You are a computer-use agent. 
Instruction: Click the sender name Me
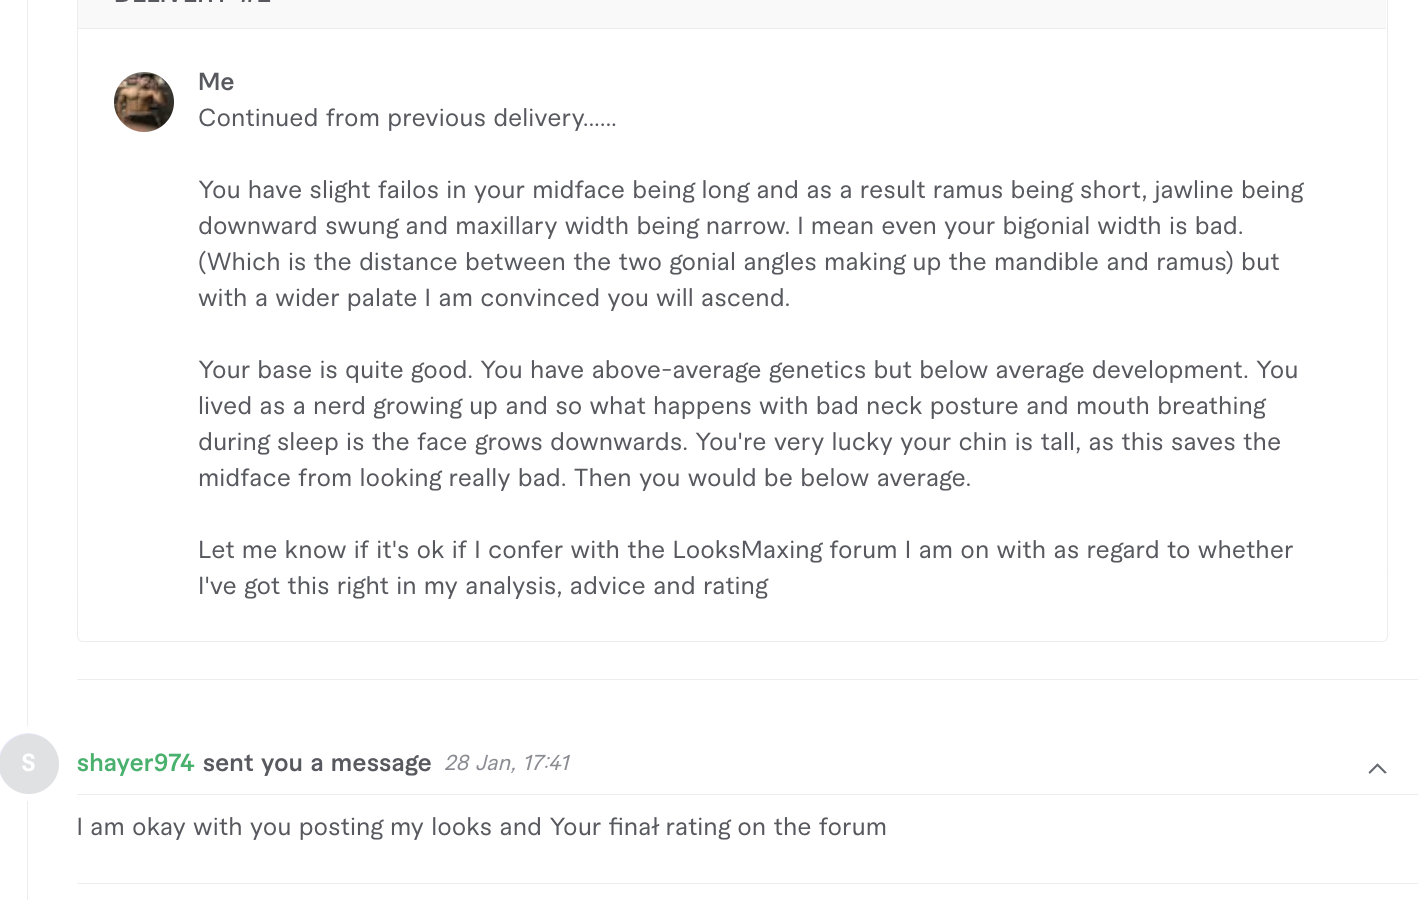pyautogui.click(x=216, y=82)
